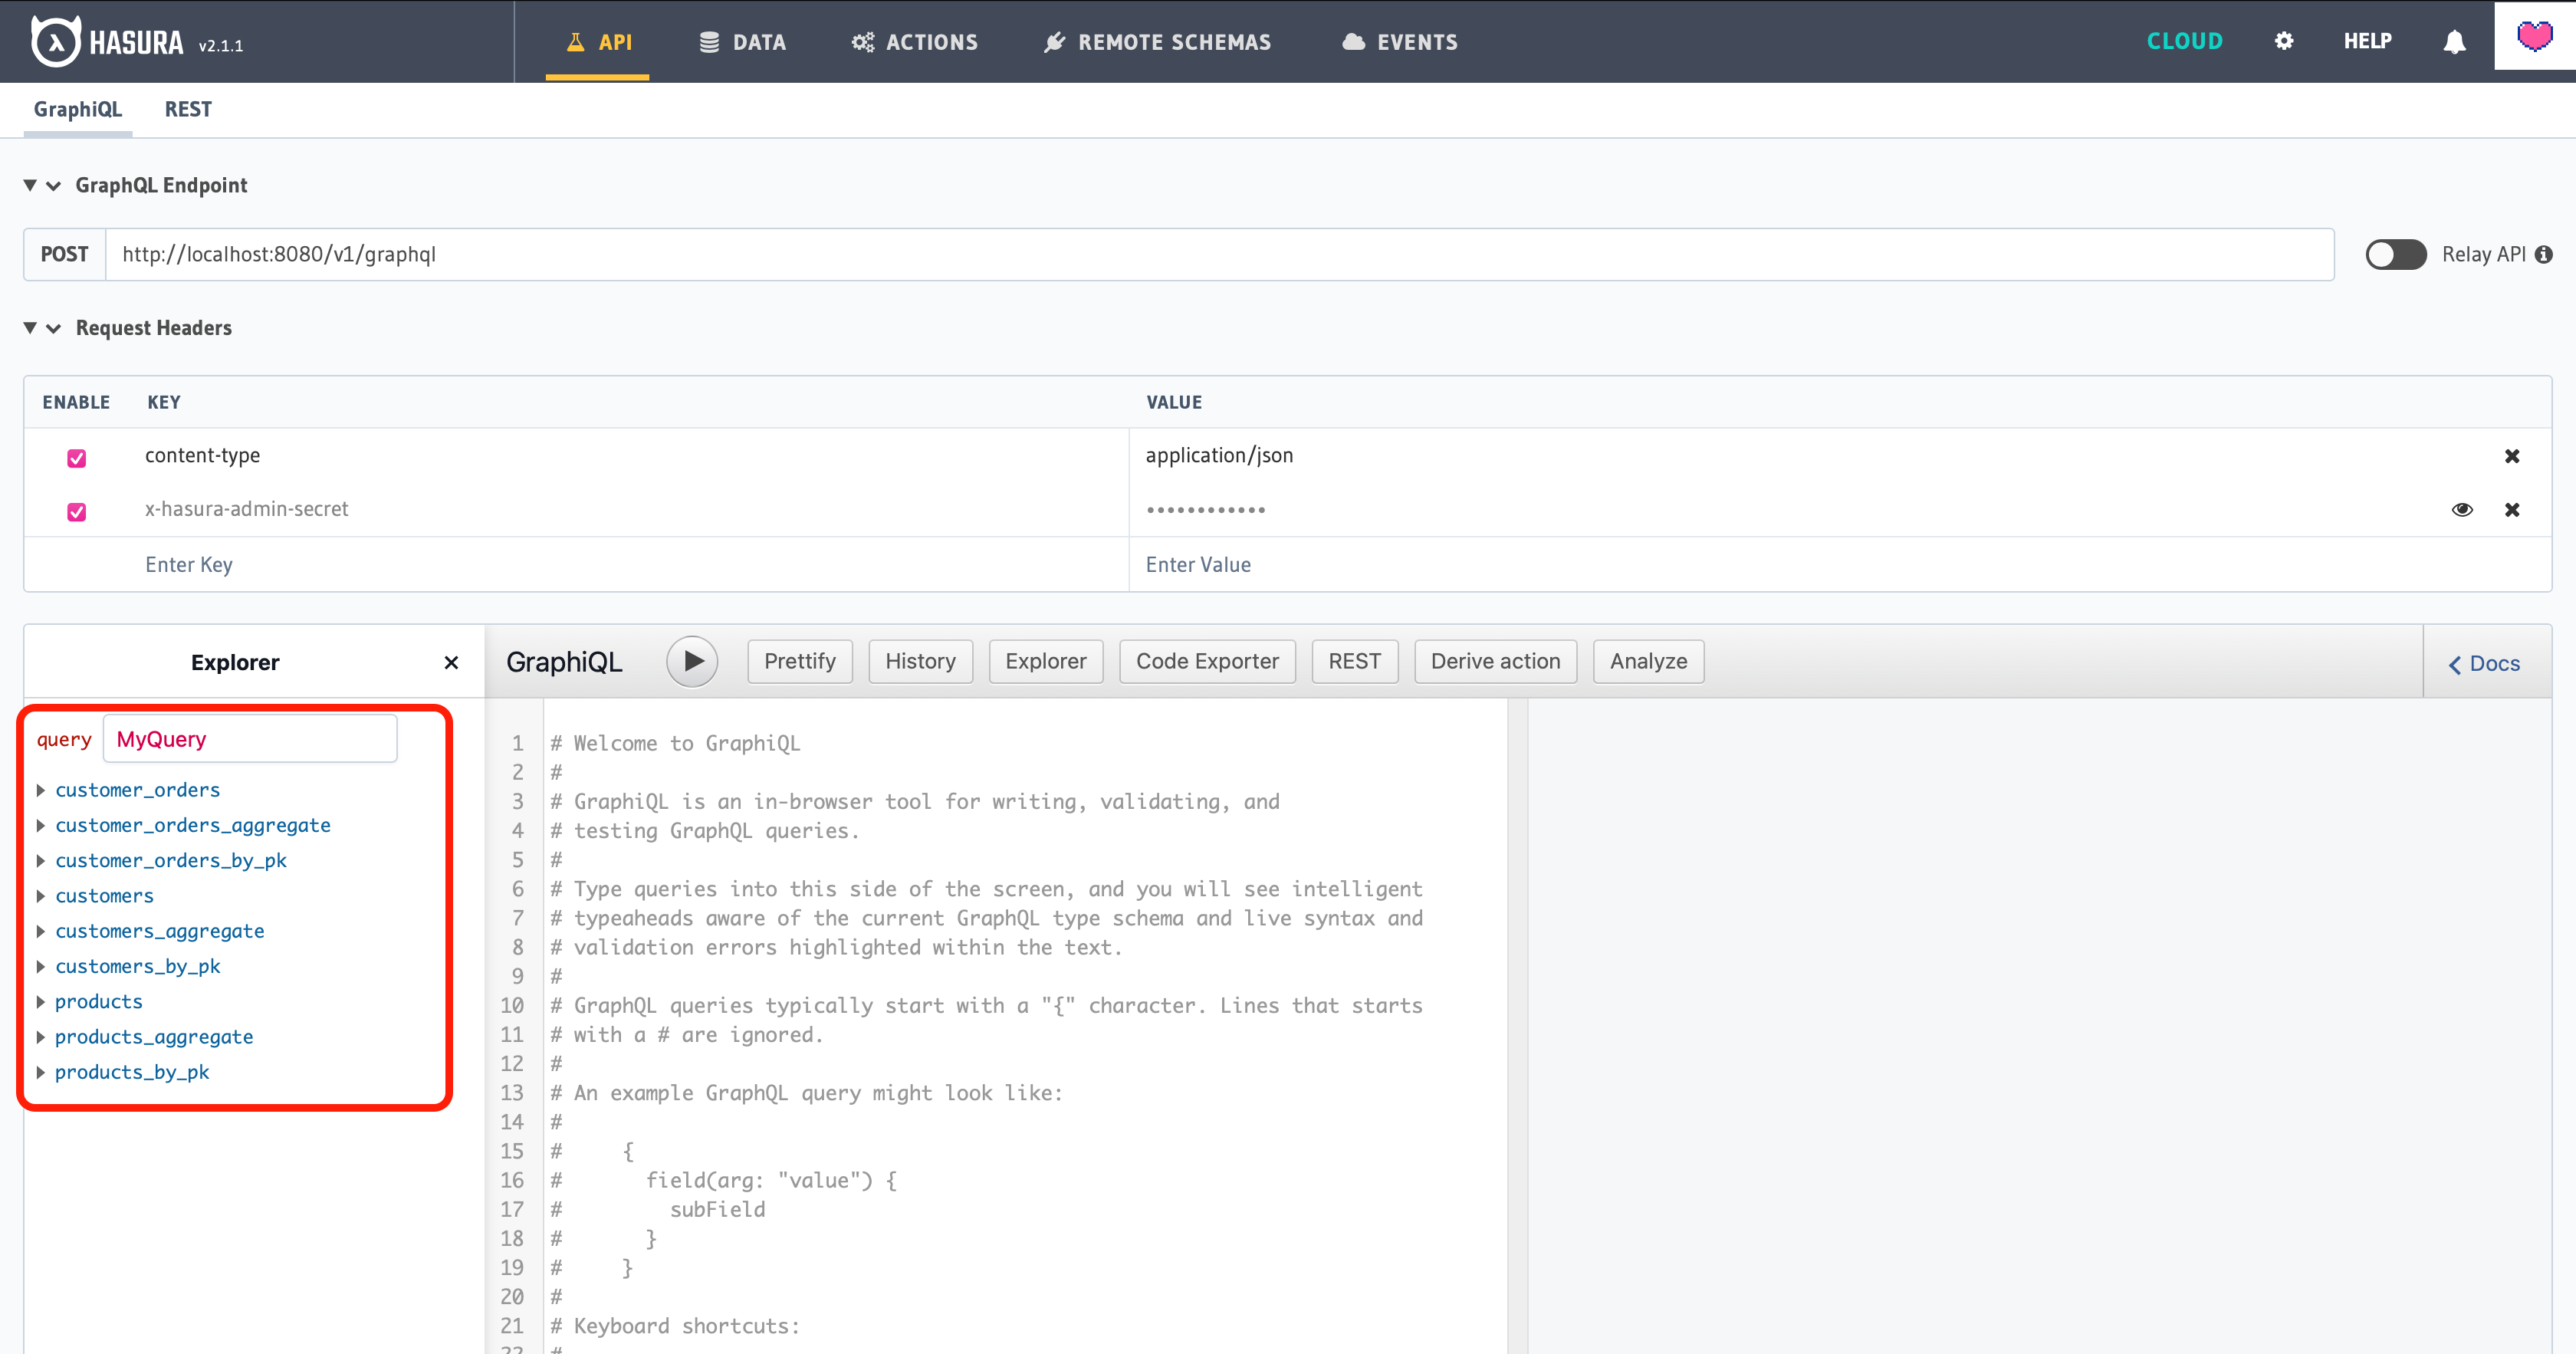This screenshot has width=2576, height=1354.
Task: Click the Prettify button
Action: [799, 661]
